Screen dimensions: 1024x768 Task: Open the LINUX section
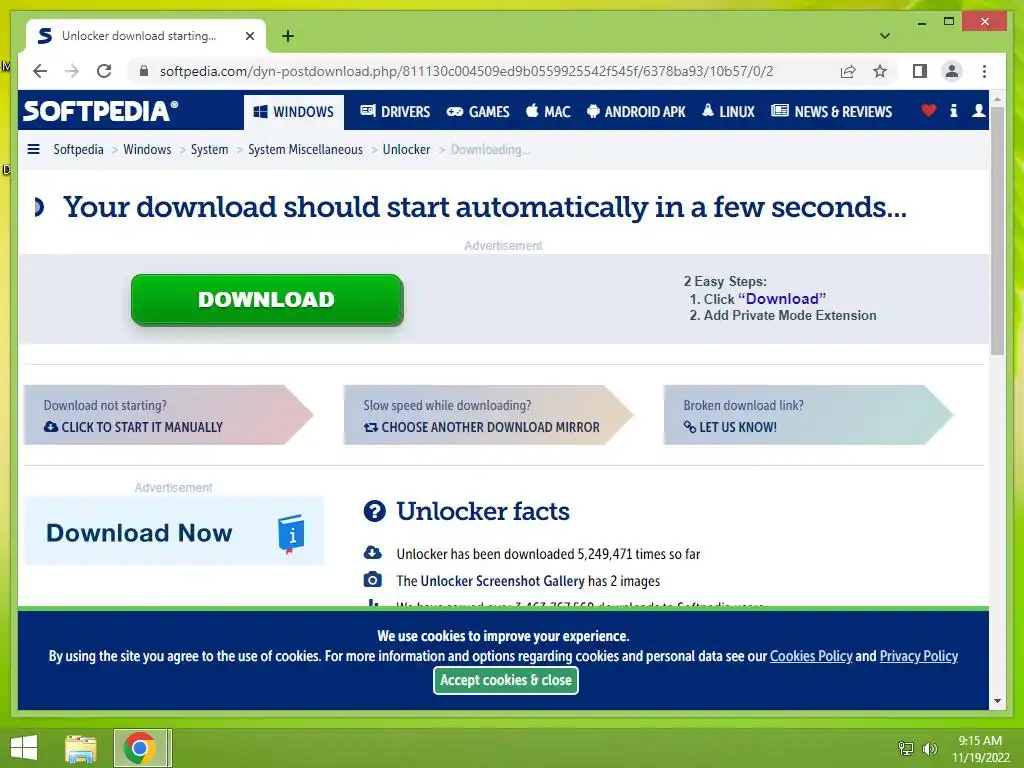[728, 112]
